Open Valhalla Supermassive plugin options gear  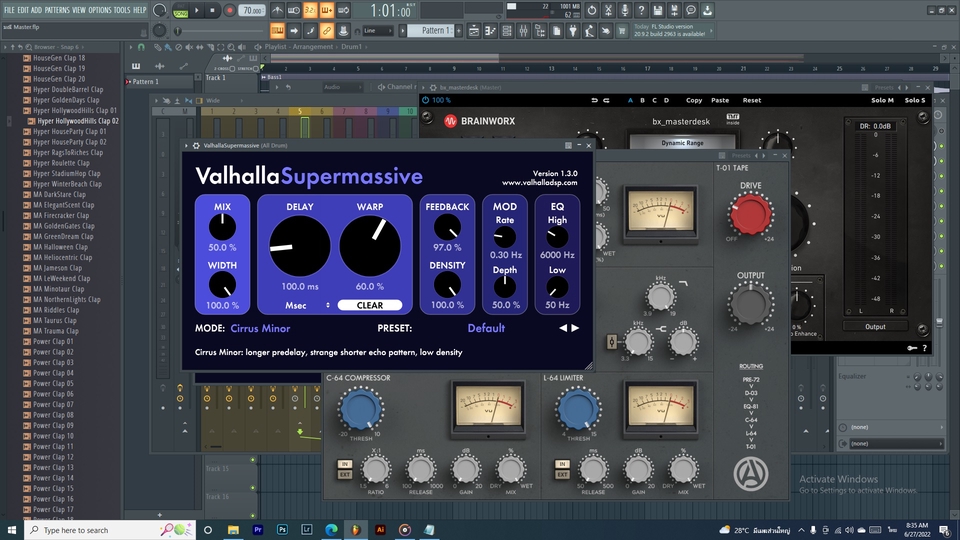point(196,146)
